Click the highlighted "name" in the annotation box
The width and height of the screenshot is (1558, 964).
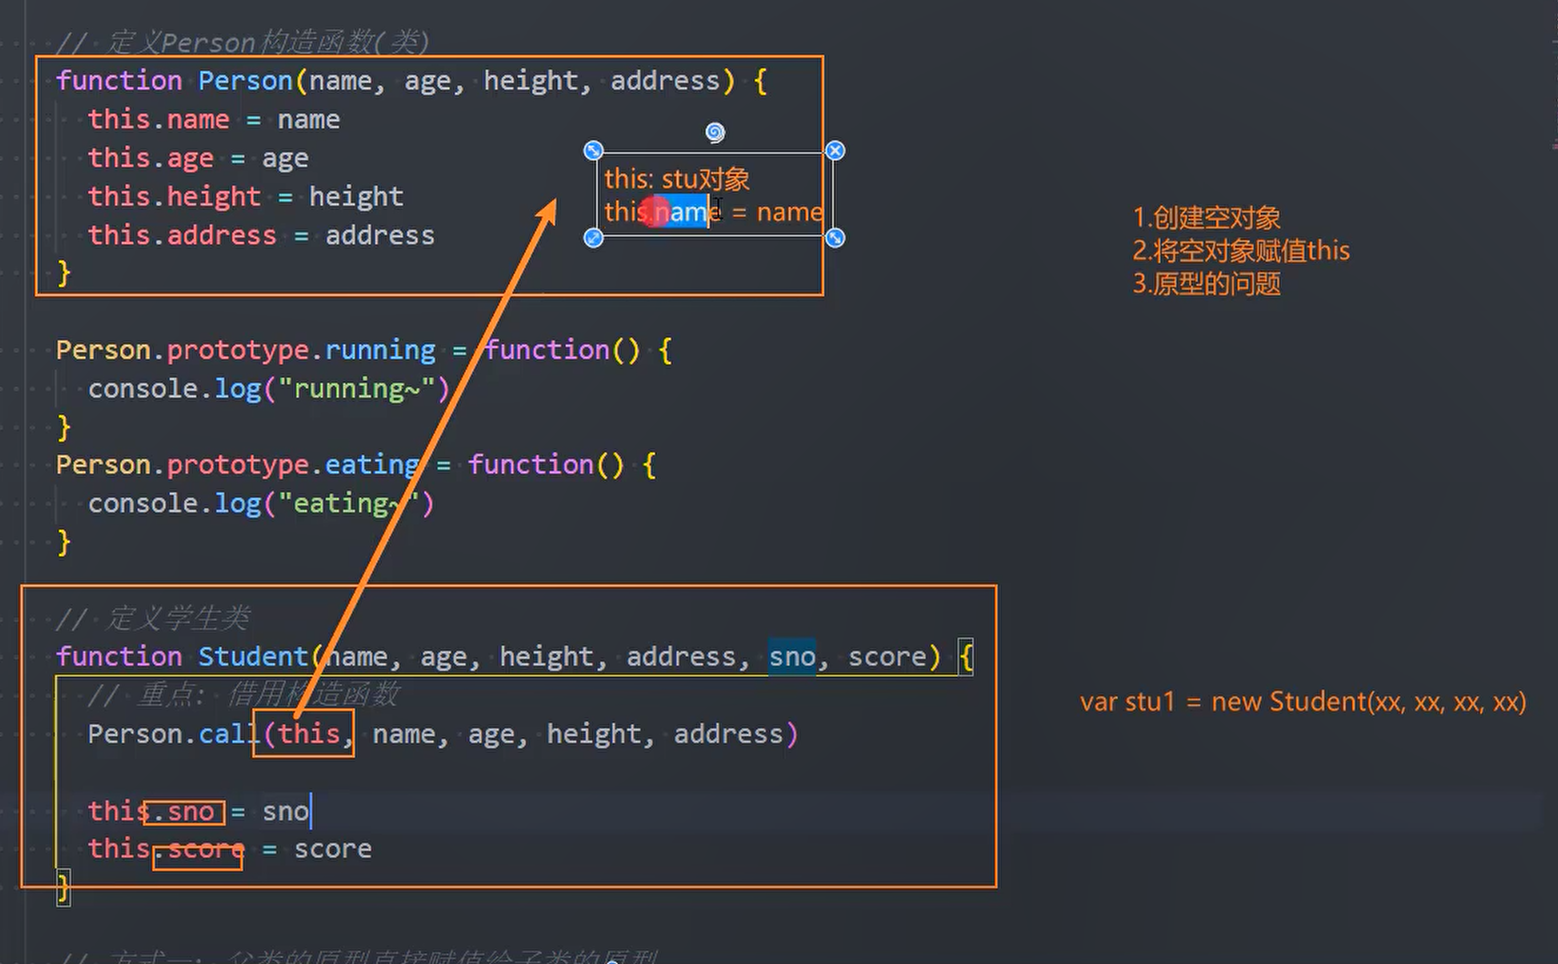coord(683,212)
